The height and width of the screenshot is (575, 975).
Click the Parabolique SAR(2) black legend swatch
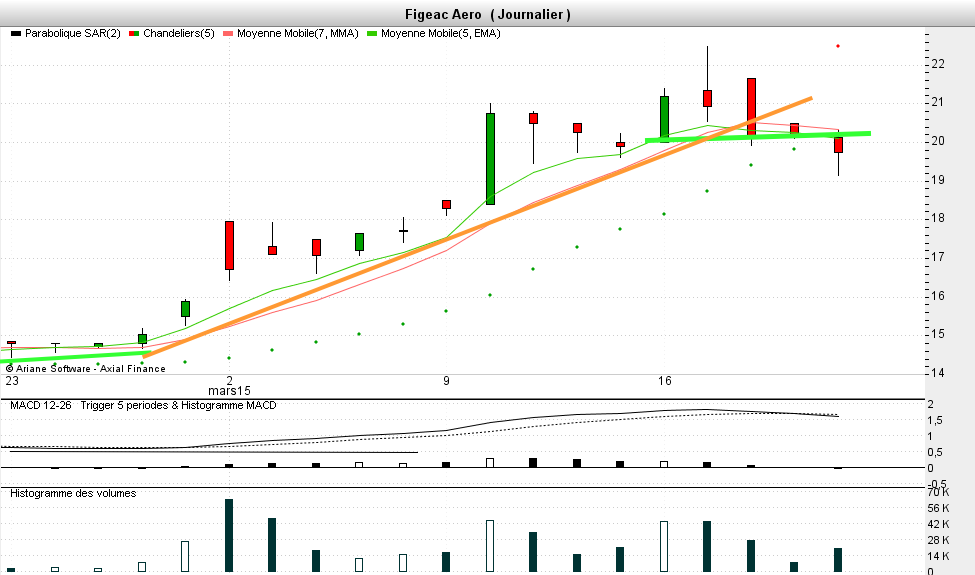pos(16,34)
